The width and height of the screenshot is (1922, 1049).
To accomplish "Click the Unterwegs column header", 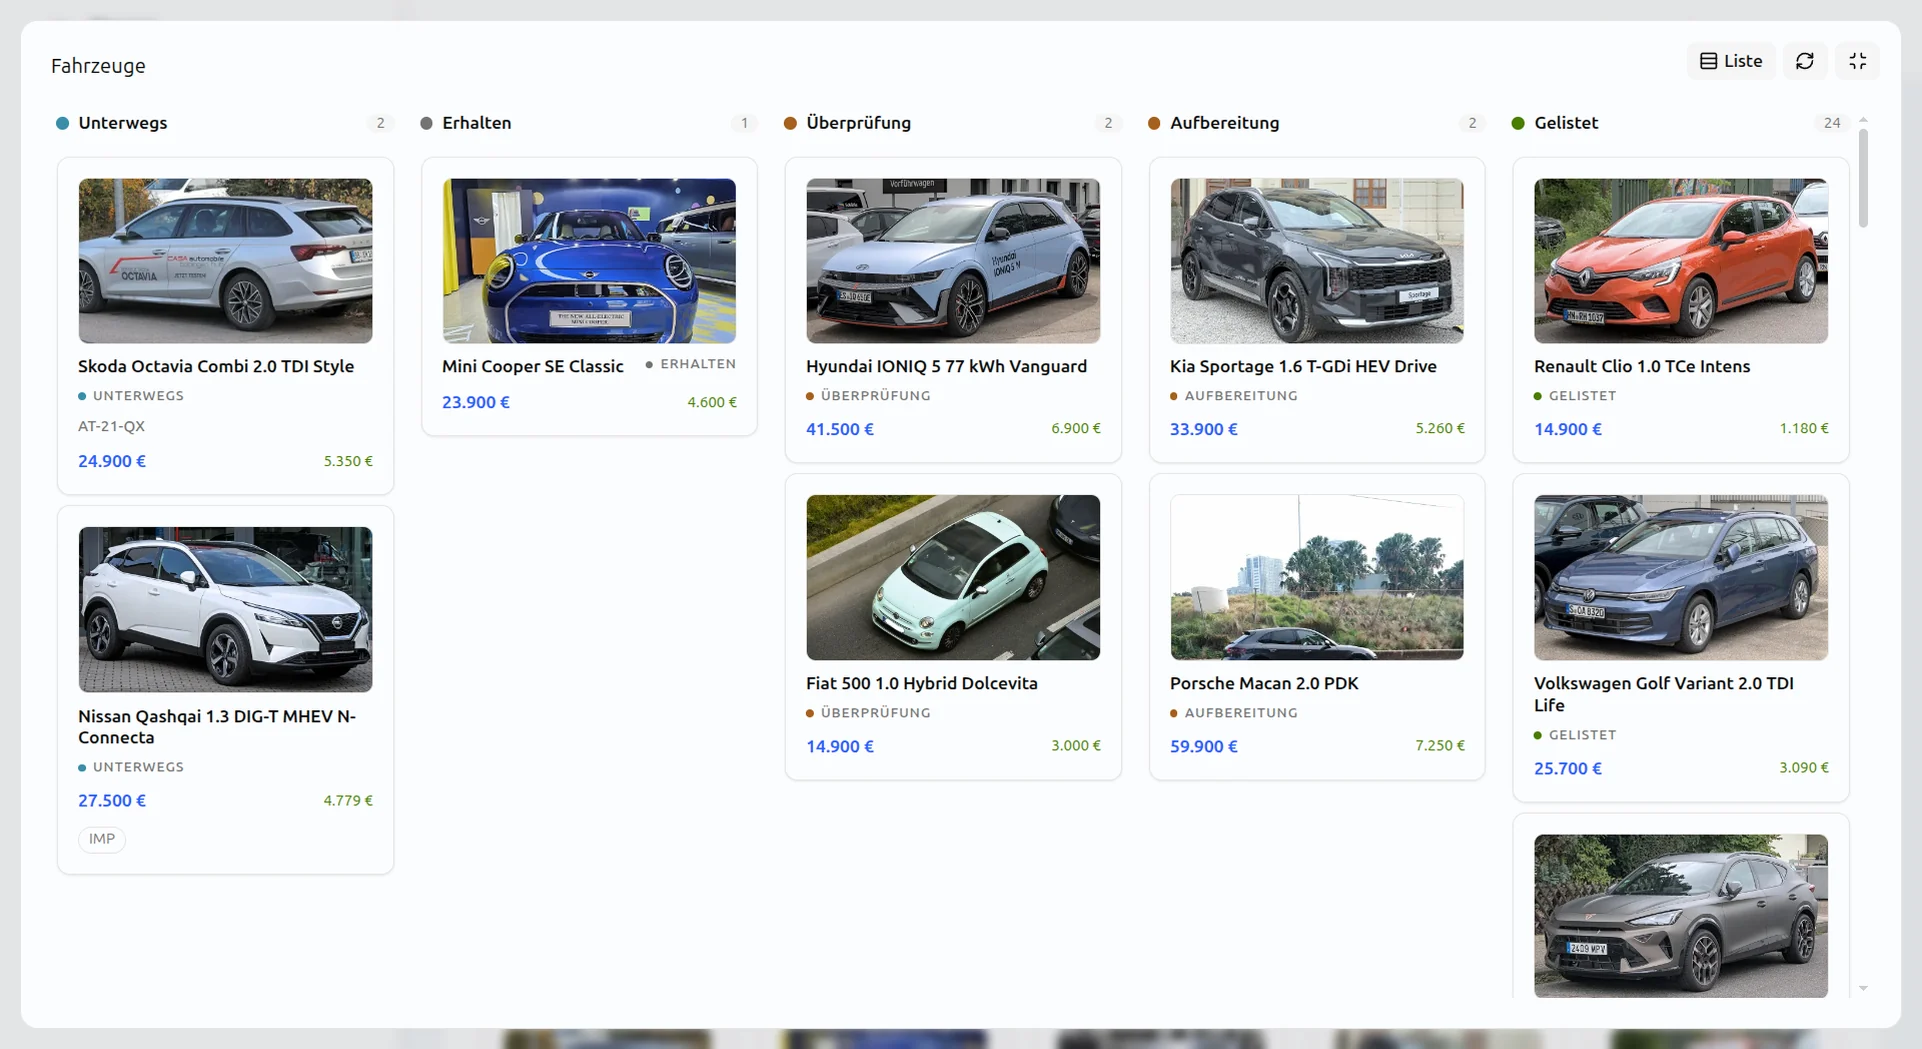I will click(x=123, y=123).
